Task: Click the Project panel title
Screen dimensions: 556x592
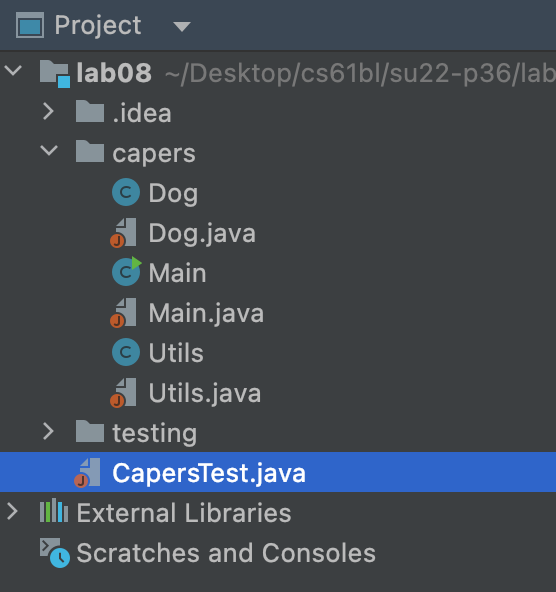Action: 98,26
